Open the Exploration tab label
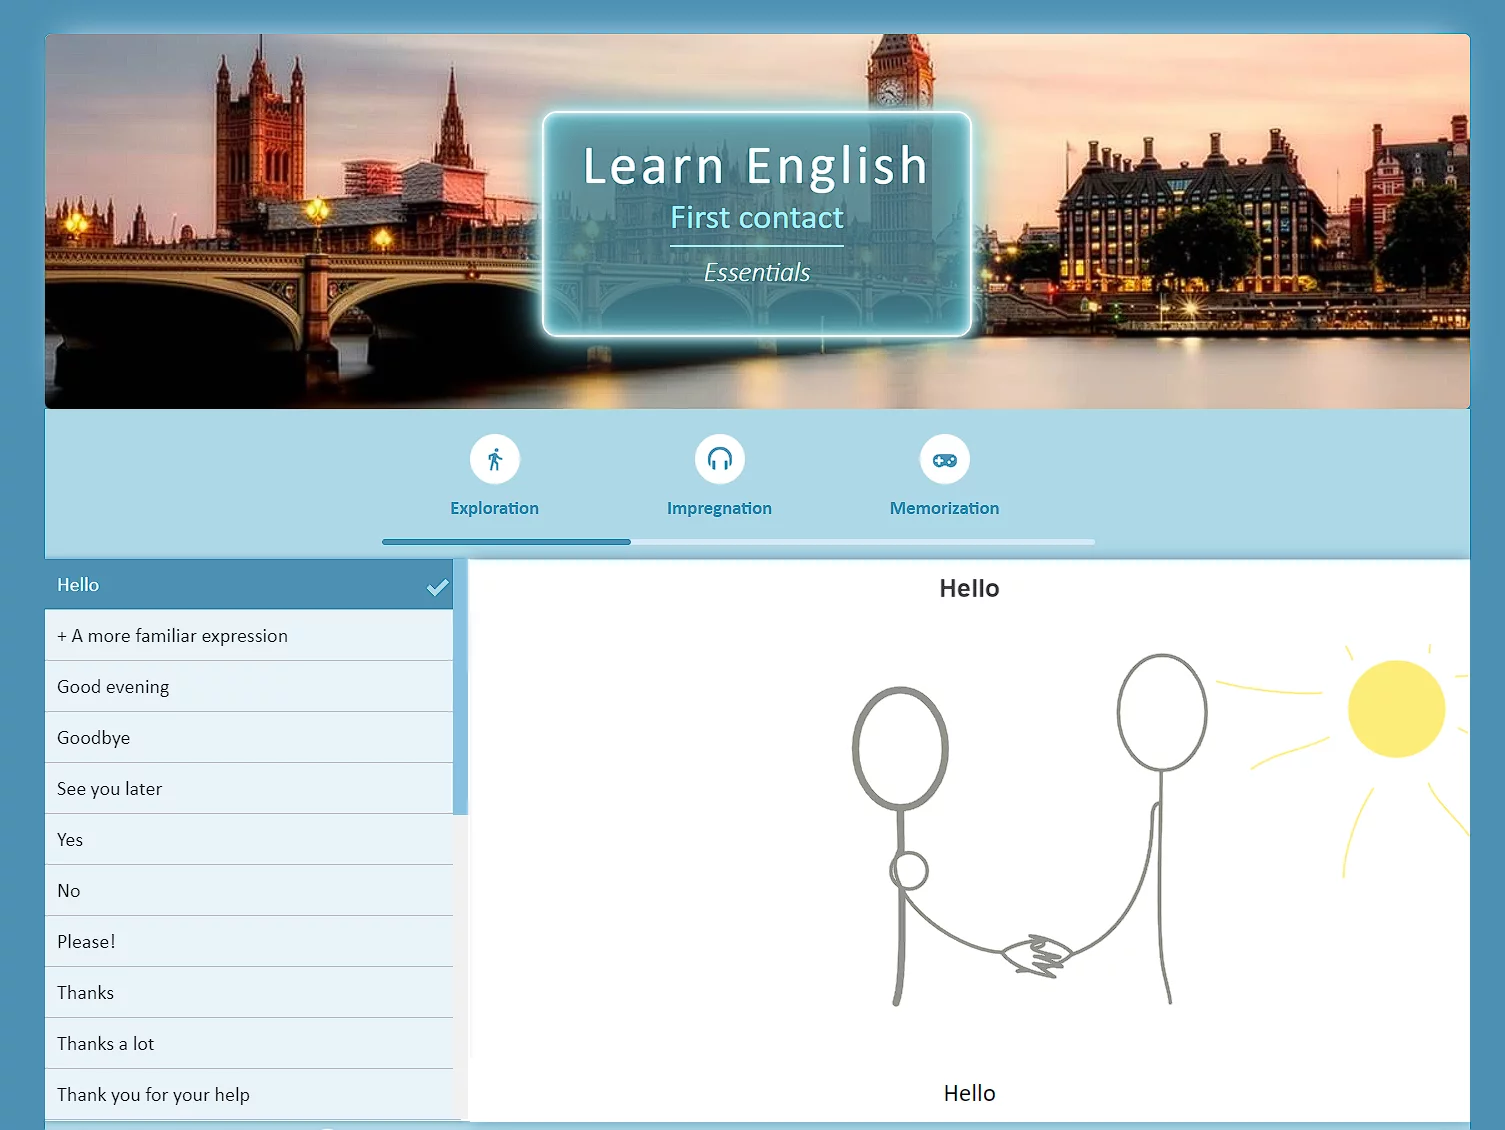Screen dimensions: 1505x1130 (x=494, y=508)
